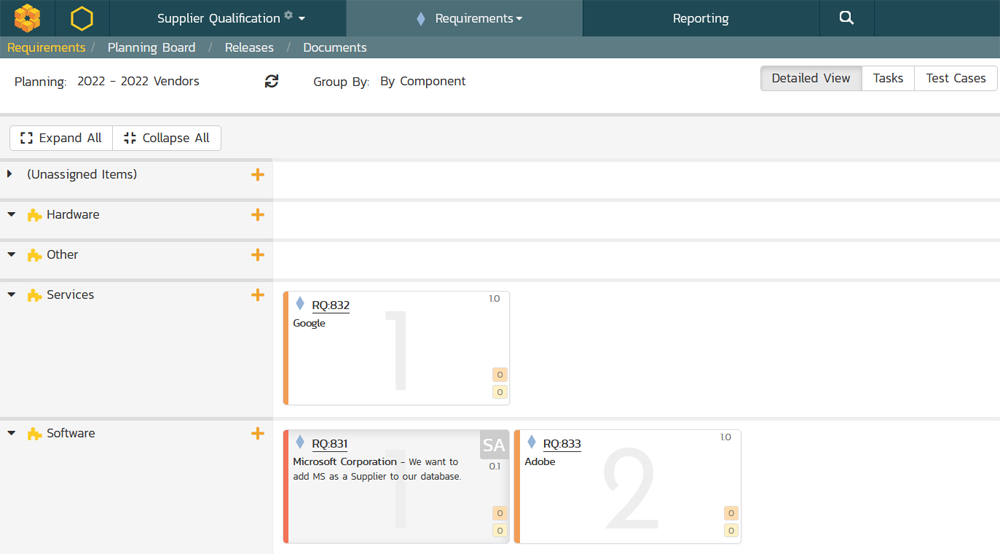Toggle the Test Cases view
Image resolution: width=1000 pixels, height=554 pixels.
[x=955, y=78]
